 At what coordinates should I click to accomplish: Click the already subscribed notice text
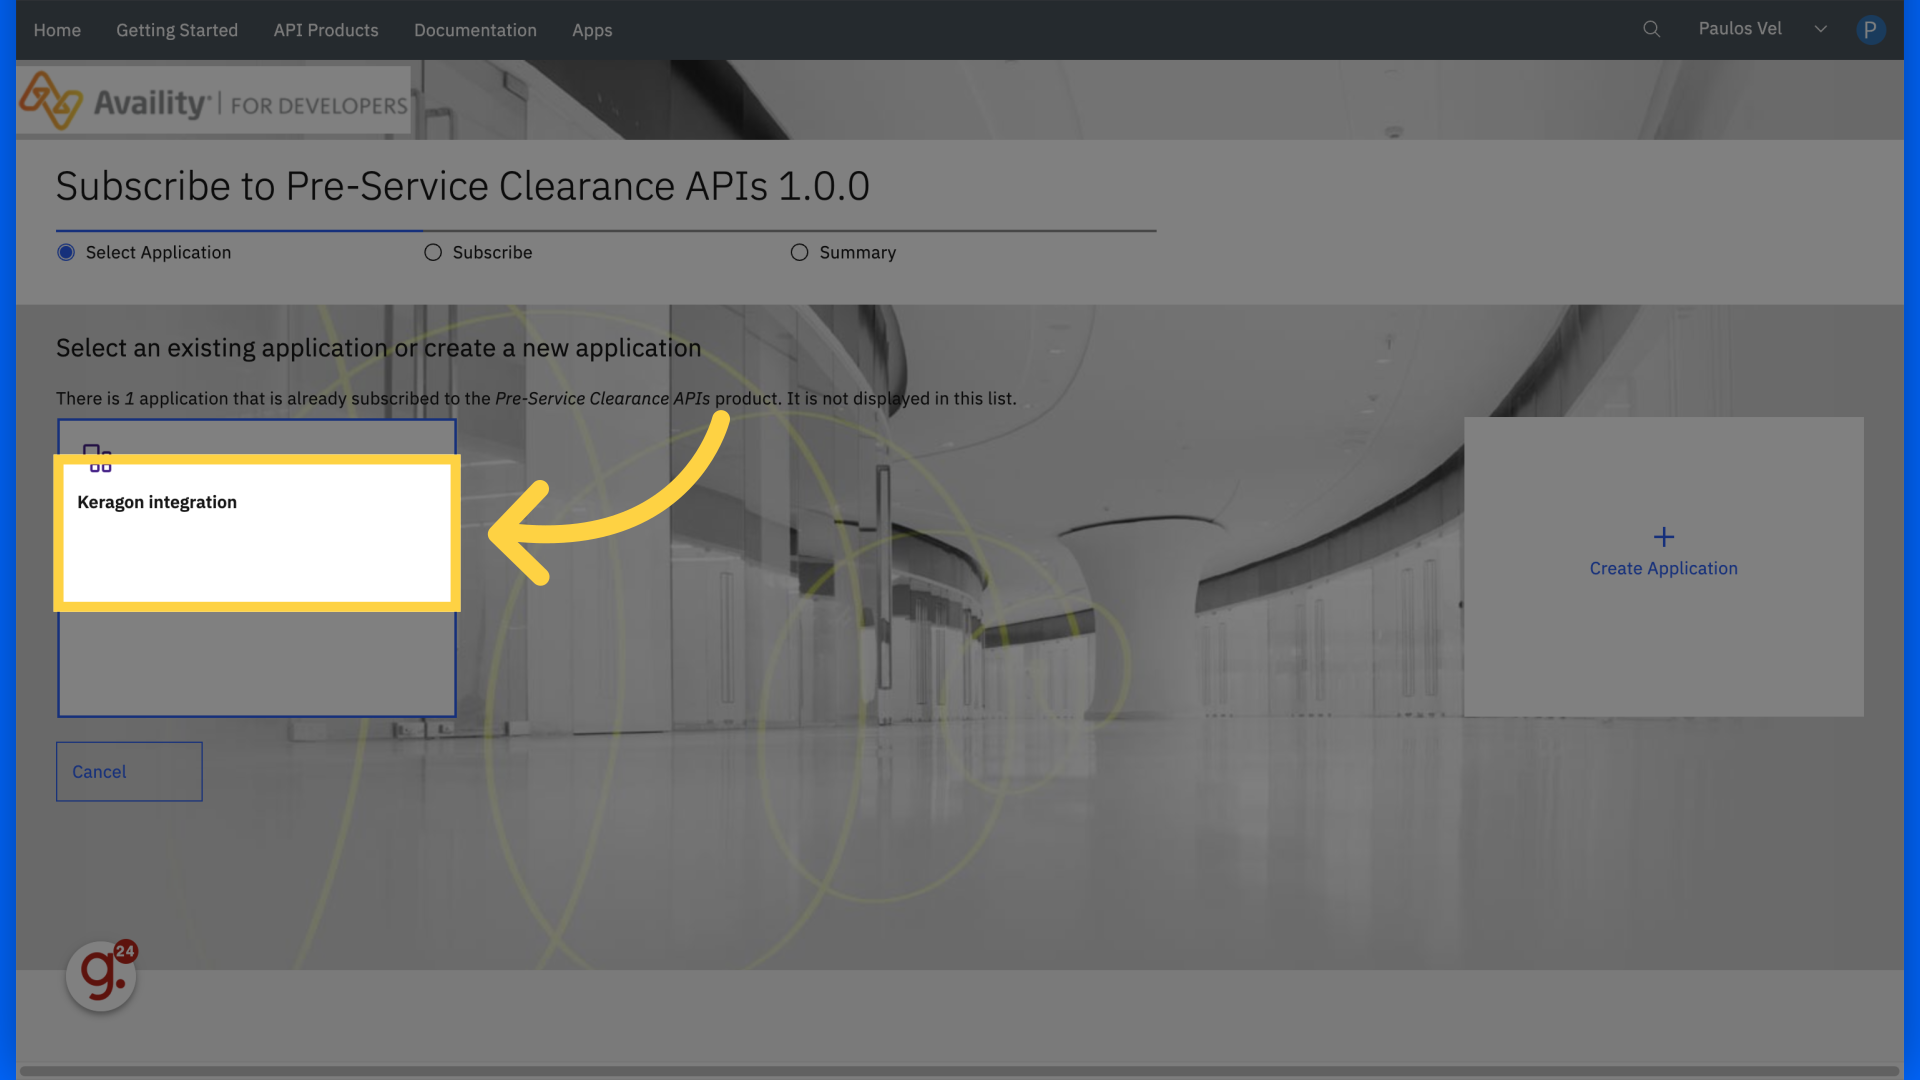pos(536,398)
